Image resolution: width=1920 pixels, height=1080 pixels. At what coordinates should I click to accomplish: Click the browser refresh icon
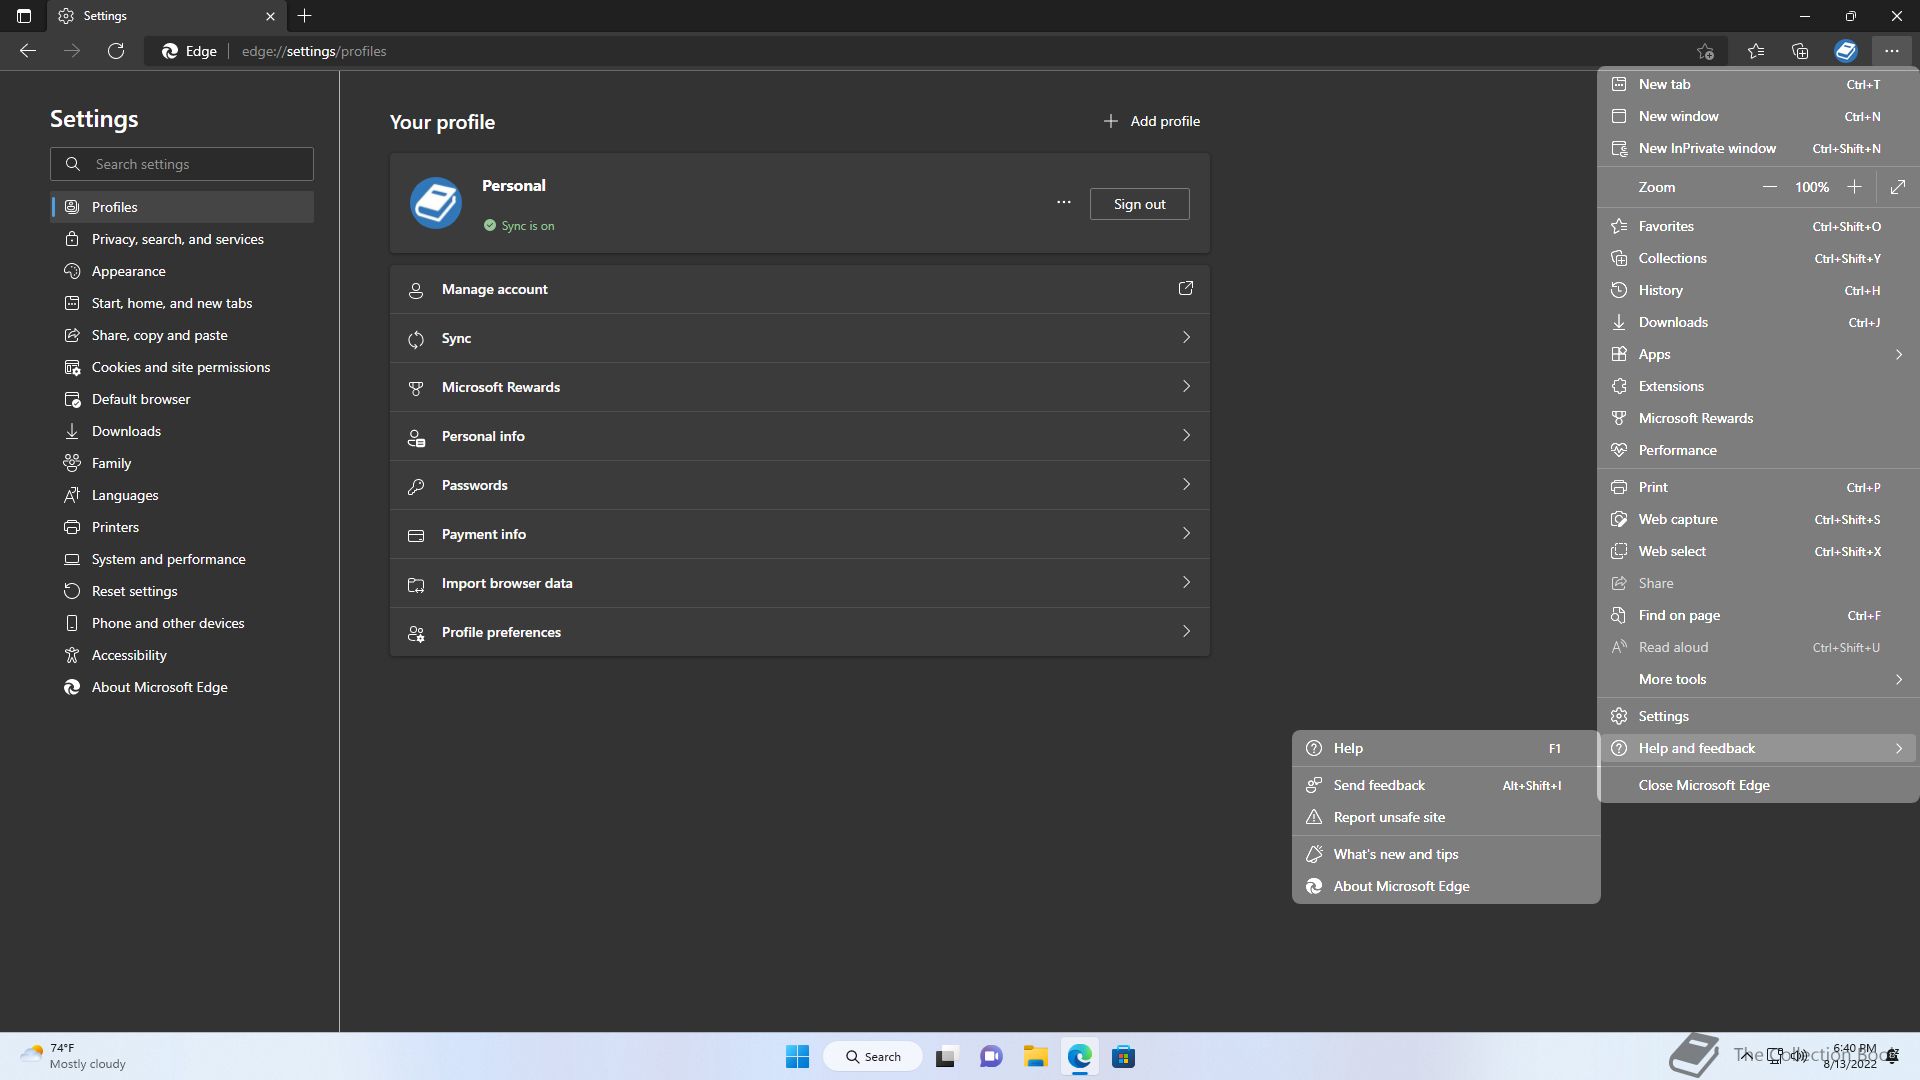tap(116, 51)
